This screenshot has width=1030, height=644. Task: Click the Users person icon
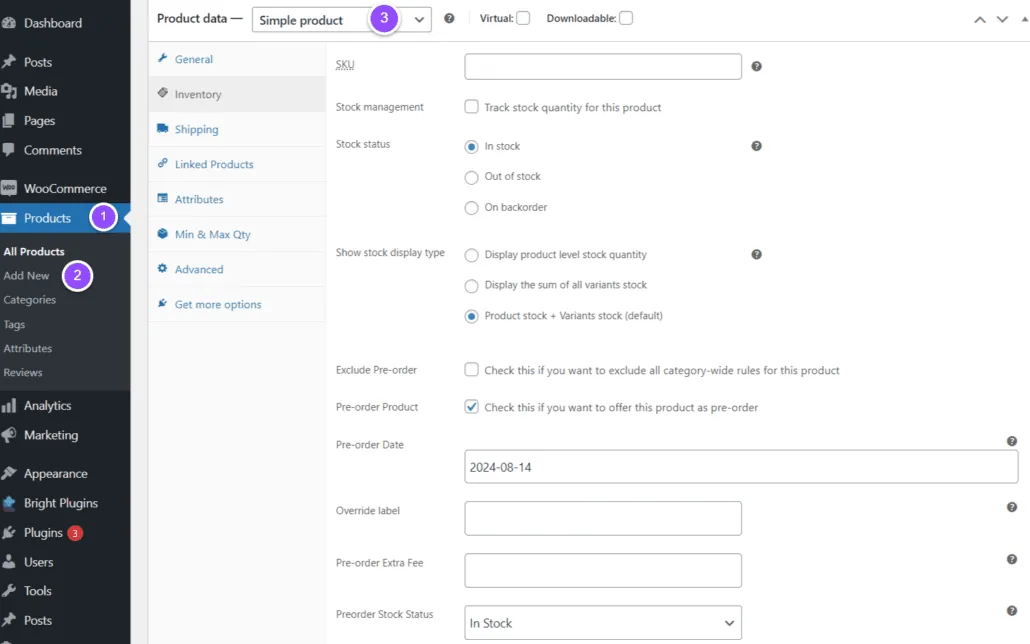tap(9, 562)
